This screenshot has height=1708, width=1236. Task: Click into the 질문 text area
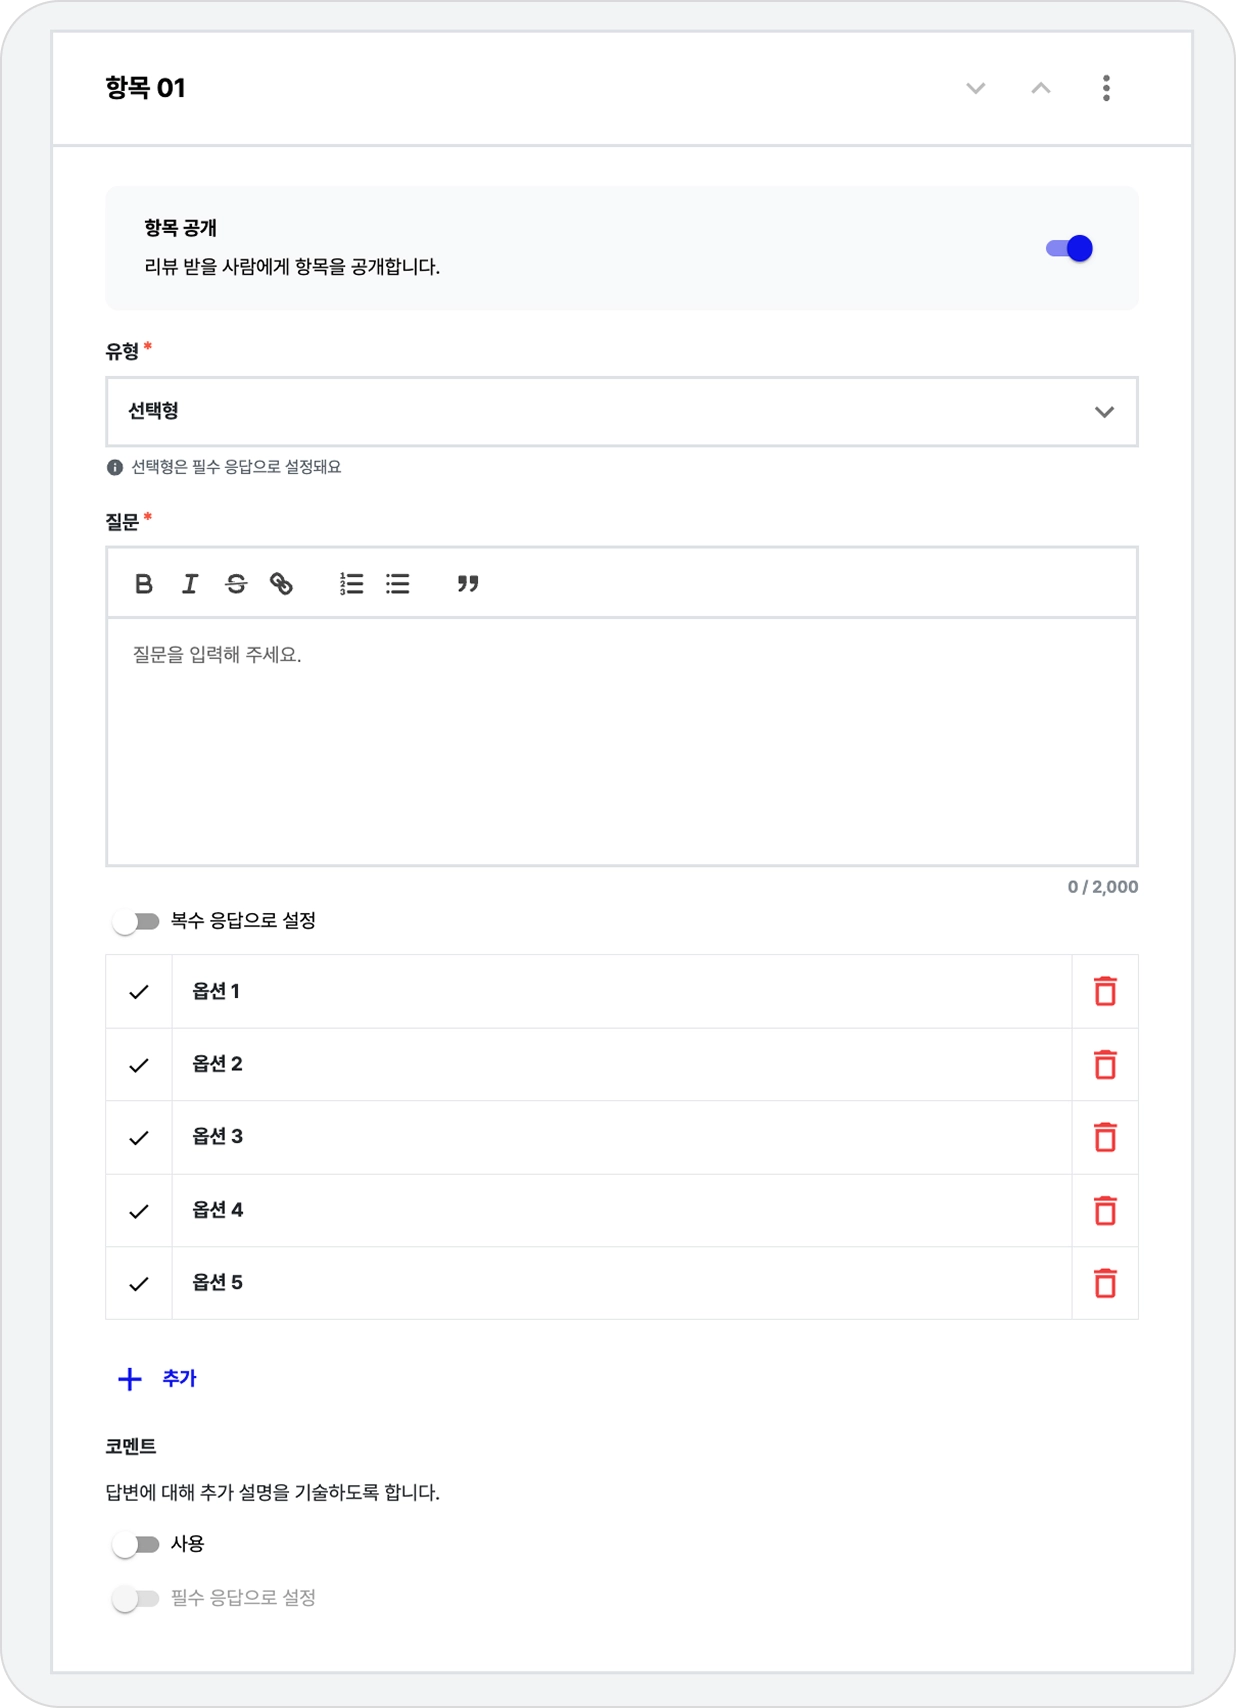[x=621, y=740]
